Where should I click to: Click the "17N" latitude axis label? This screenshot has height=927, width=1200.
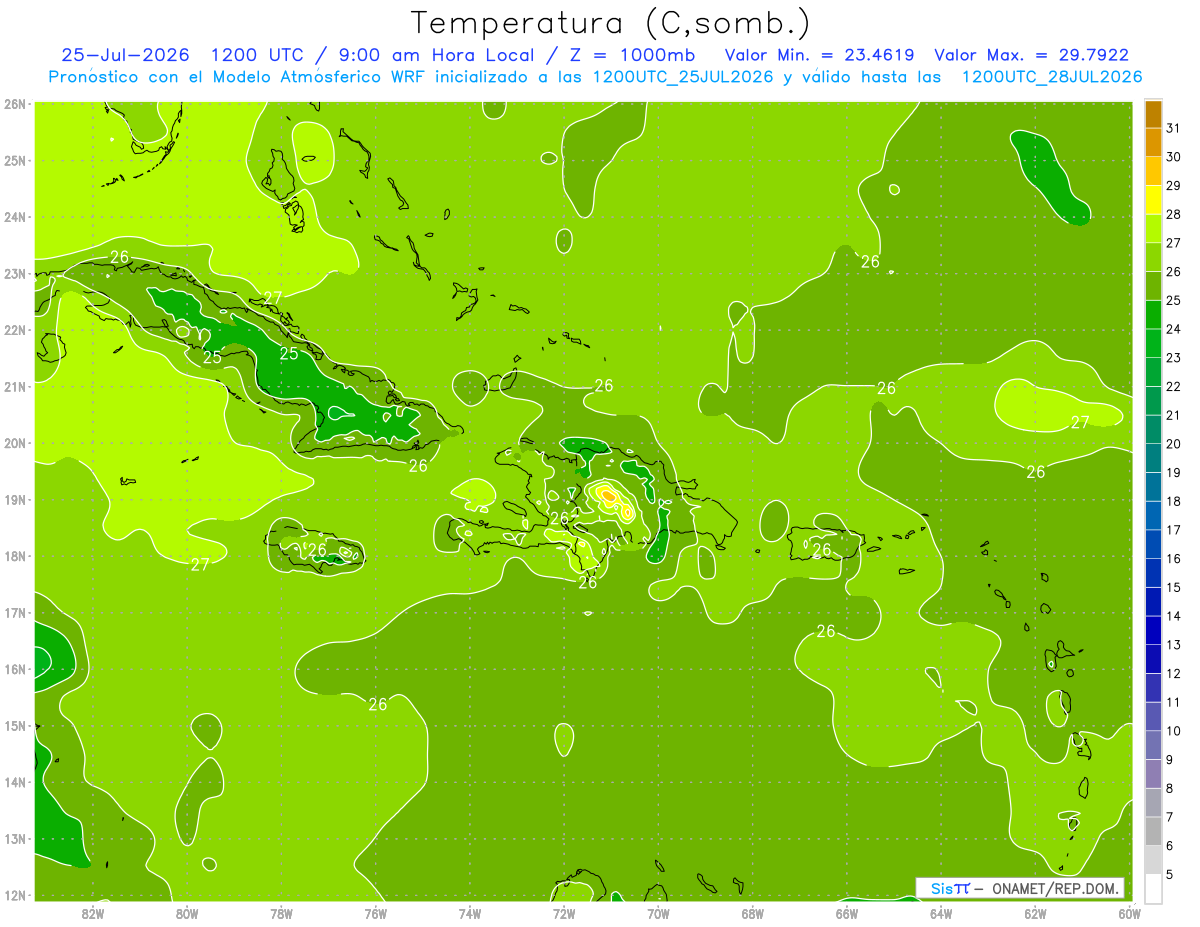14,612
